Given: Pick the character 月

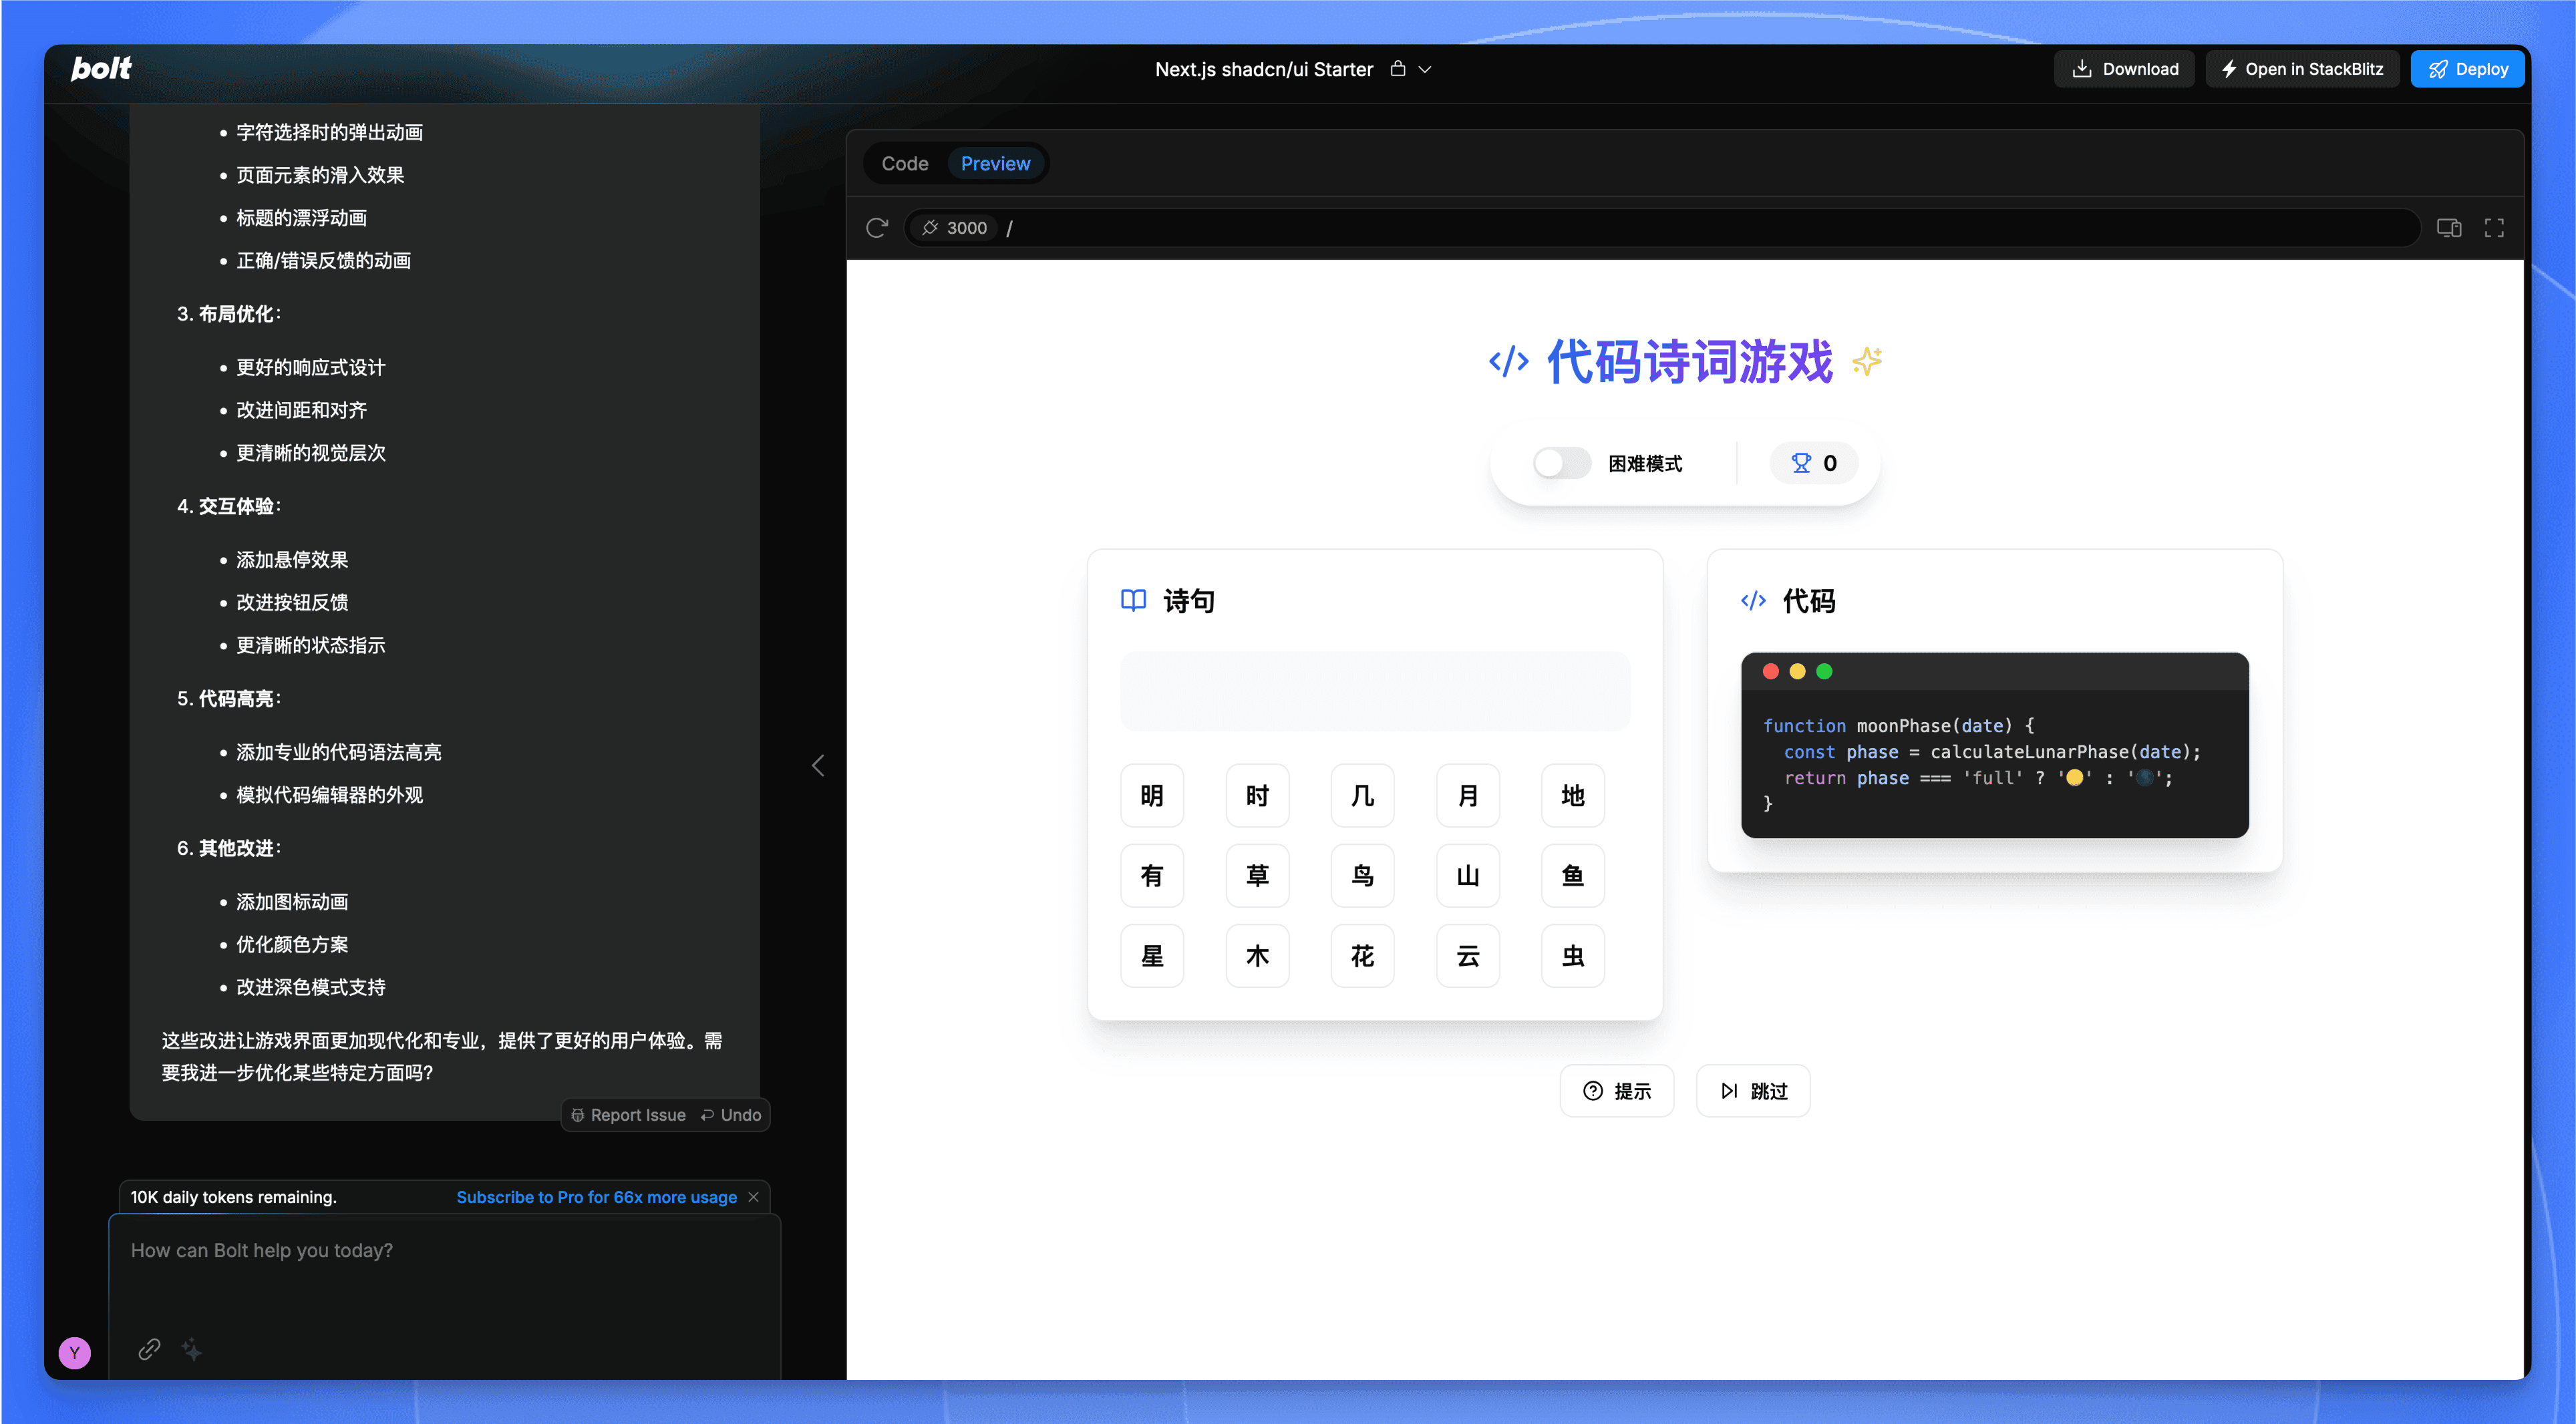Looking at the screenshot, I should 1468,795.
